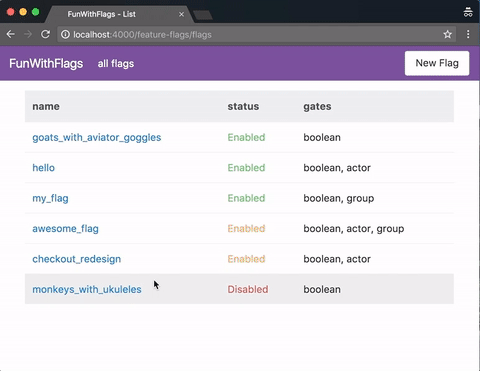The image size is (480, 371).
Task: Click the incognito icon in title bar
Action: [x=468, y=12]
